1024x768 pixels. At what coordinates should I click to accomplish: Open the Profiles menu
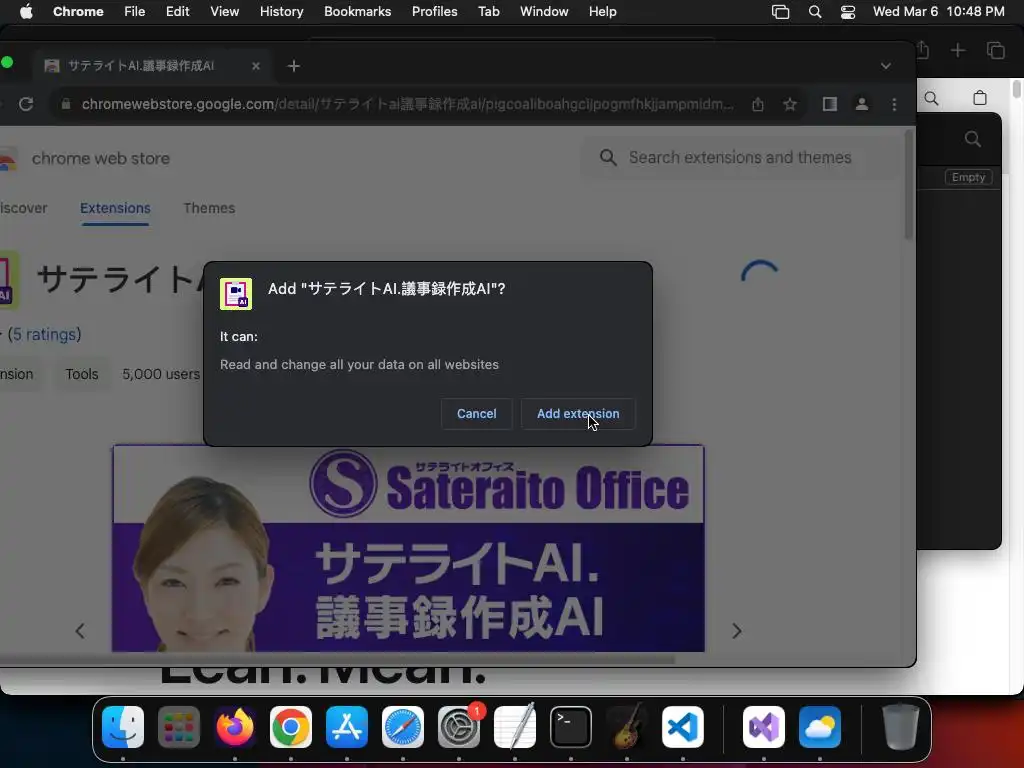(434, 11)
